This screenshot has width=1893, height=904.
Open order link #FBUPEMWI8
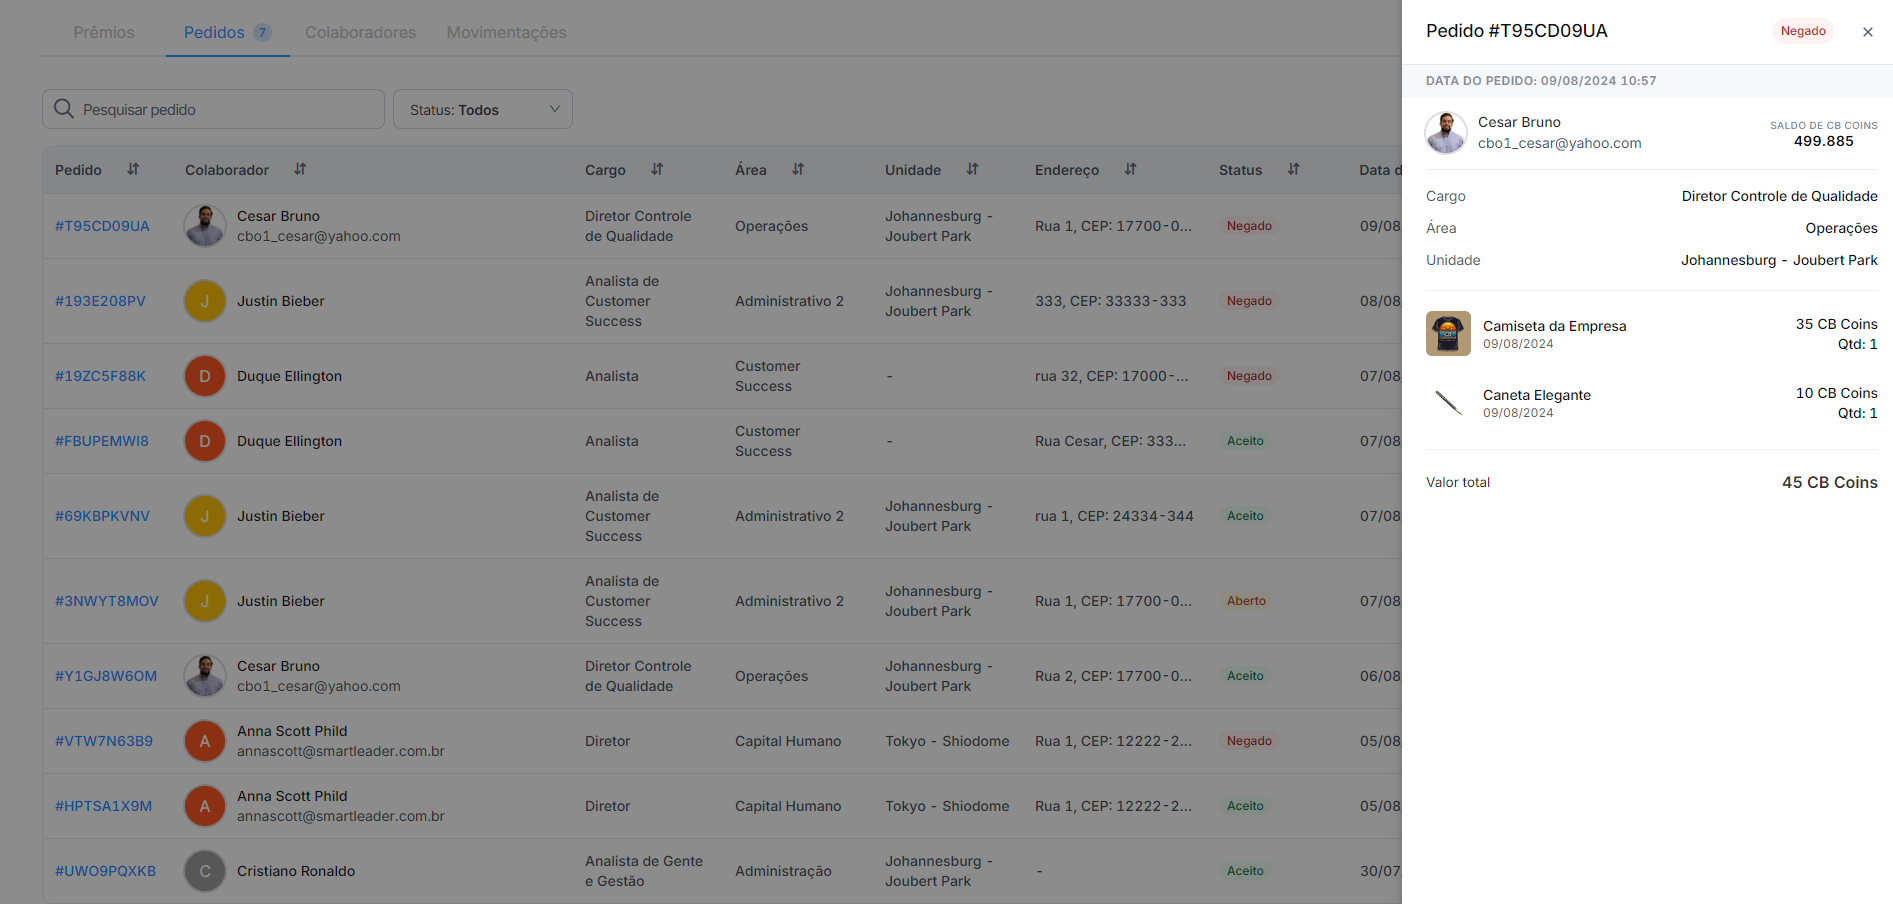102,441
